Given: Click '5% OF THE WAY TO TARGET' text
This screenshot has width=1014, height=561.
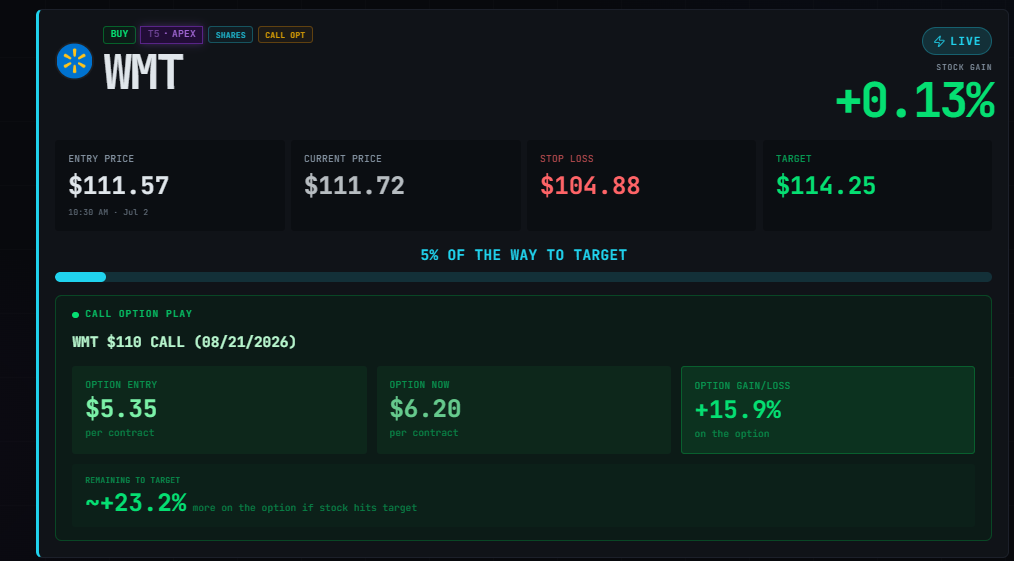Looking at the screenshot, I should (x=523, y=255).
